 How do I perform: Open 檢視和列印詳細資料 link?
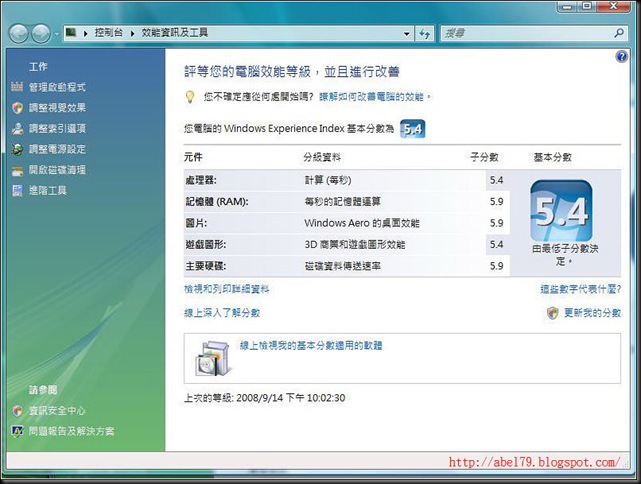pyautogui.click(x=226, y=289)
